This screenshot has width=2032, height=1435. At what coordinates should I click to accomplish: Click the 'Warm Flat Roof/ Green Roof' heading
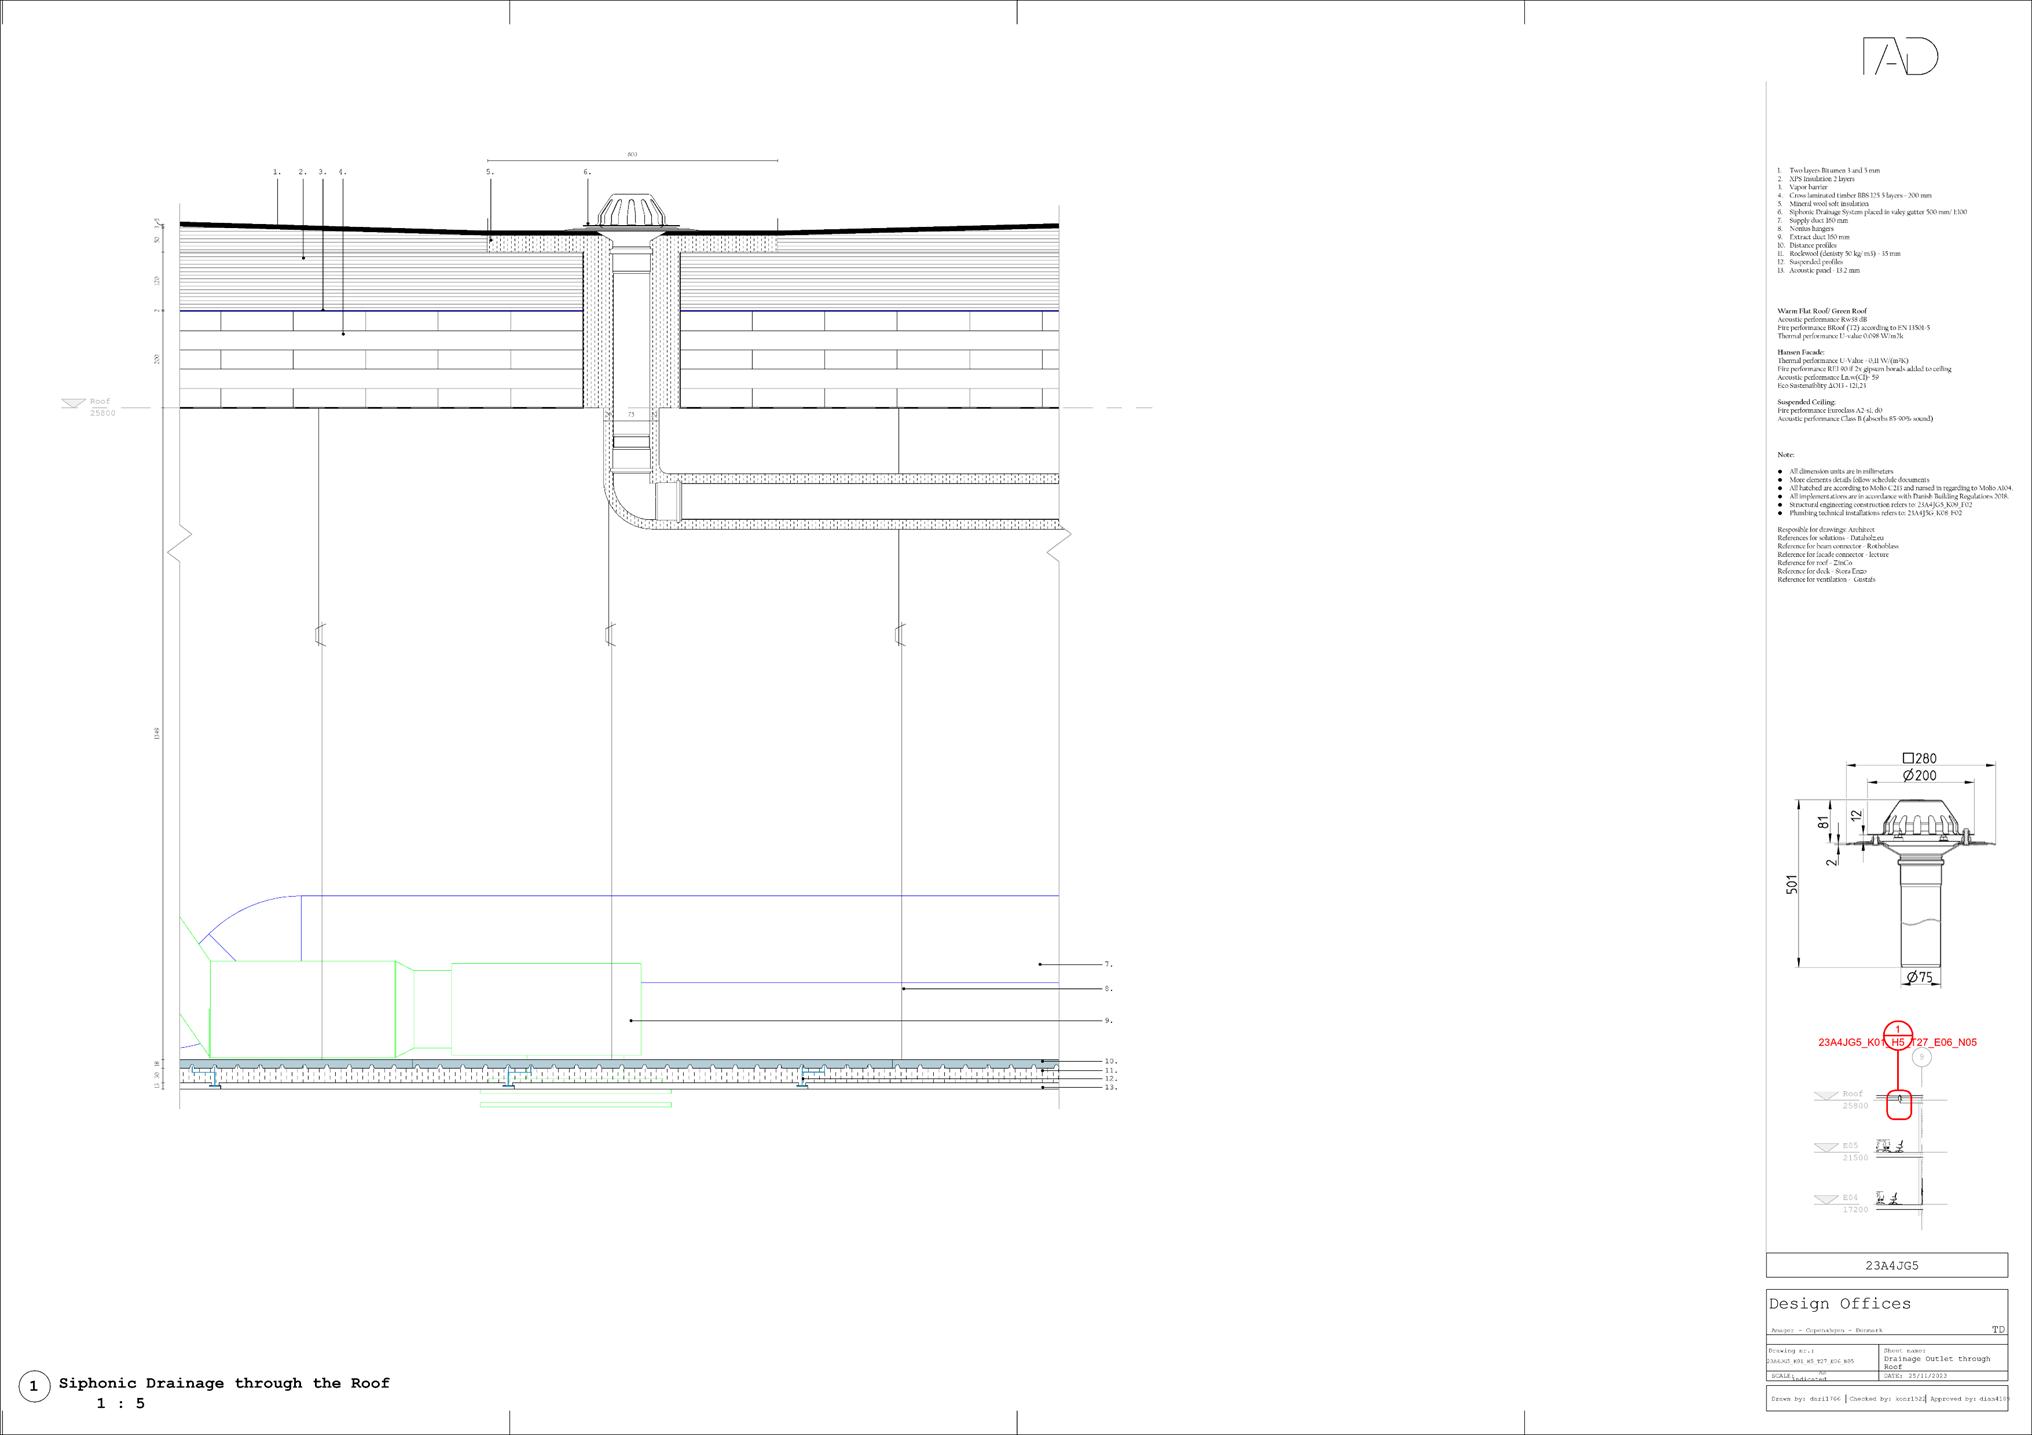(1821, 312)
